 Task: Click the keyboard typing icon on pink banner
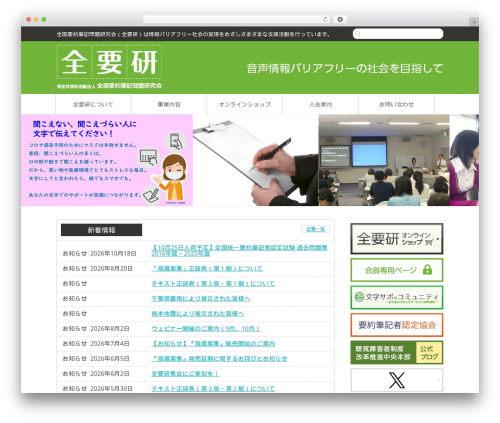[149, 157]
